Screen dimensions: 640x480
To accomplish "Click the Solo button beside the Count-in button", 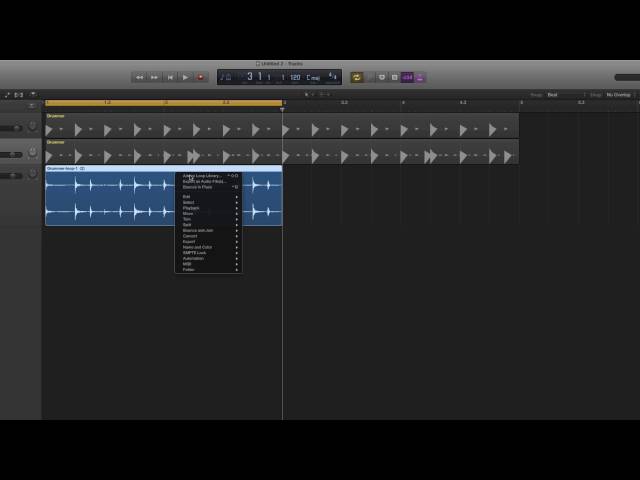I will (394, 77).
